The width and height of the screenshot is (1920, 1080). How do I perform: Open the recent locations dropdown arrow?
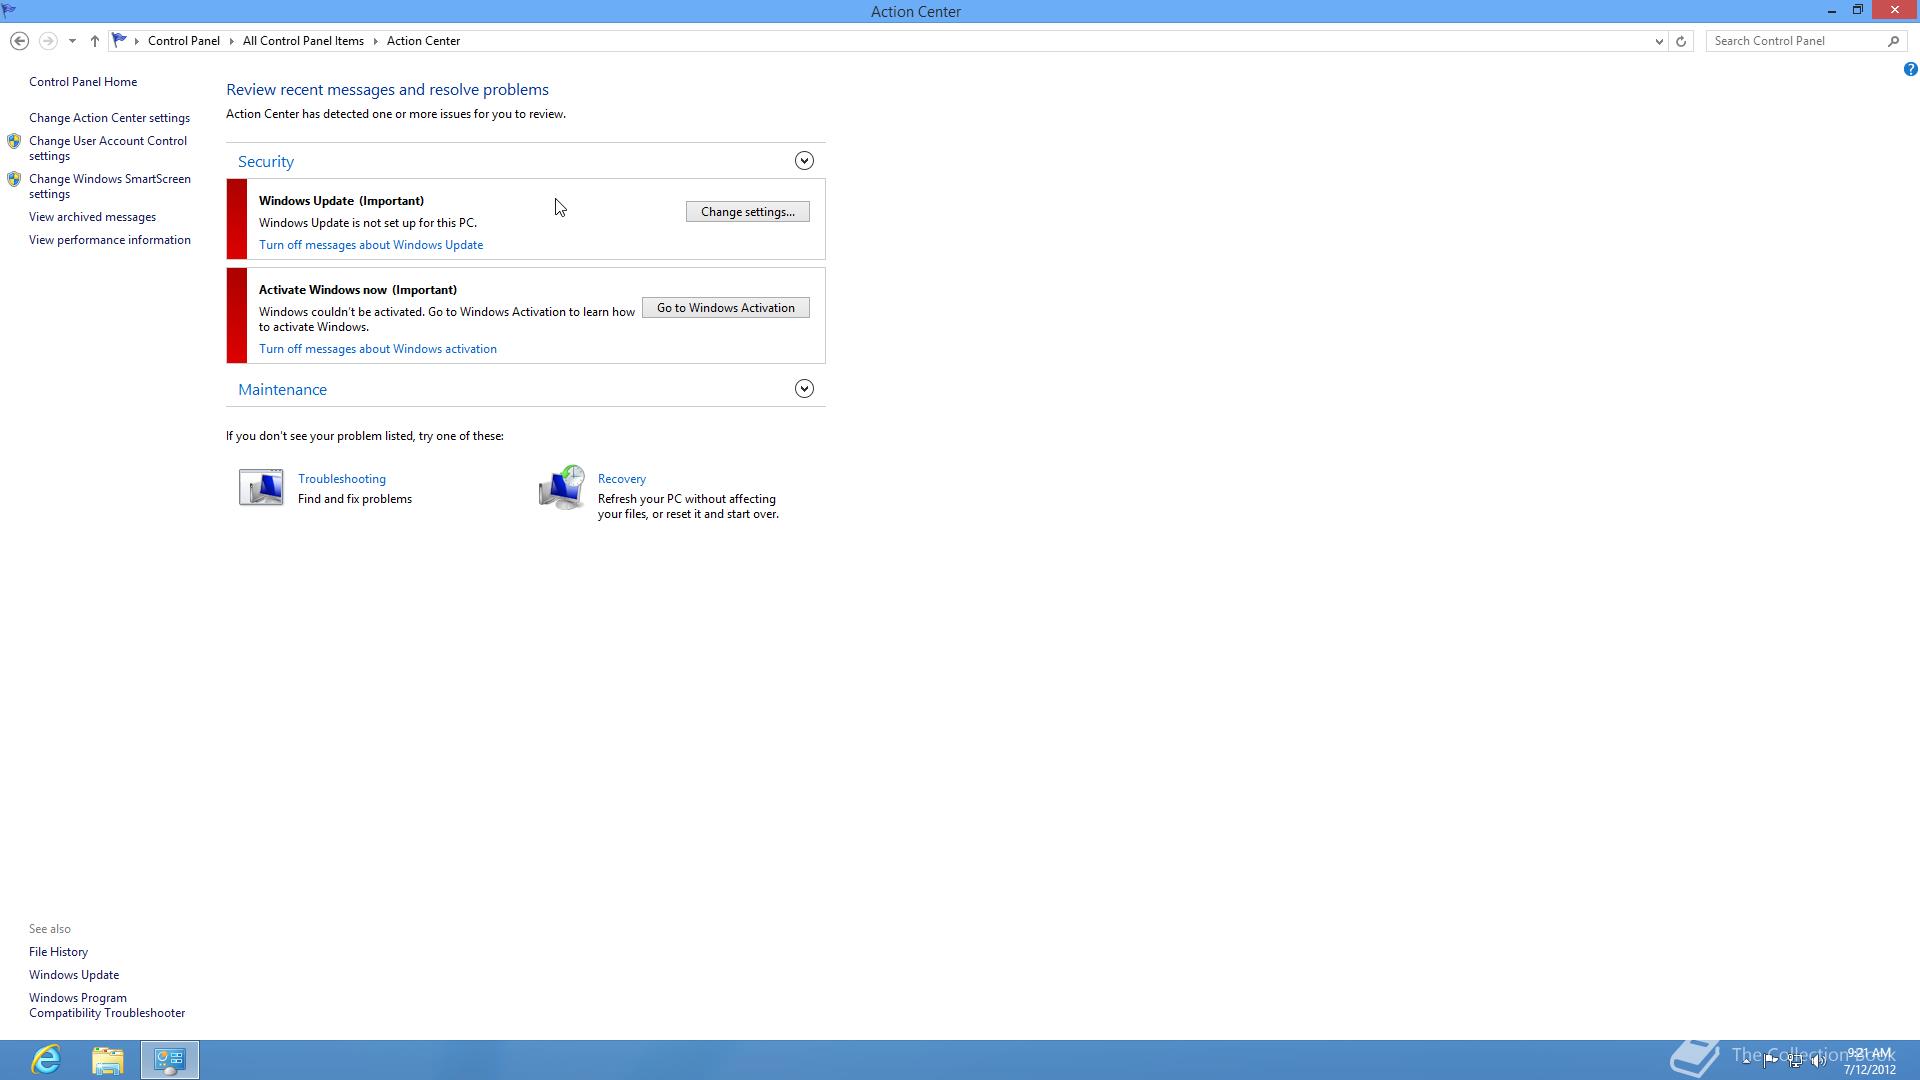tap(72, 41)
